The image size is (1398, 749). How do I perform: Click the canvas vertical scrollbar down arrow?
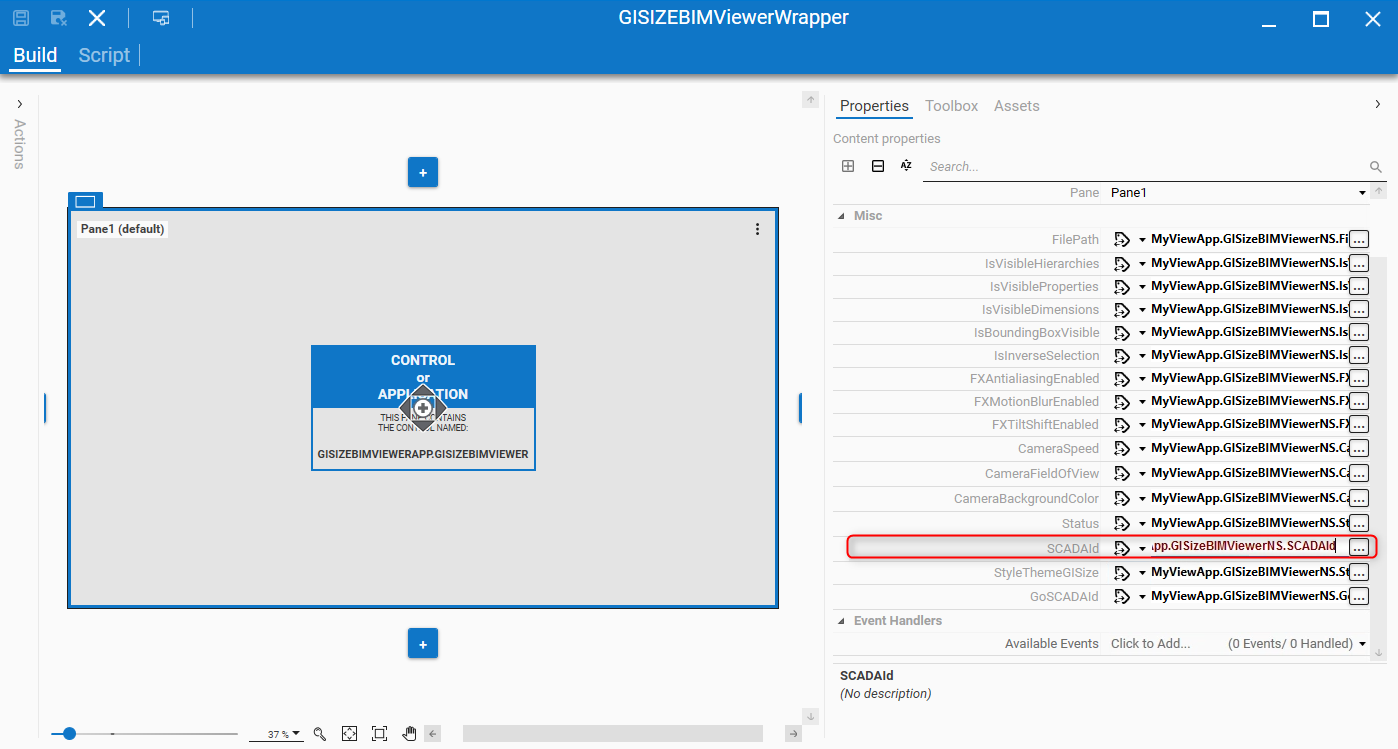click(811, 716)
